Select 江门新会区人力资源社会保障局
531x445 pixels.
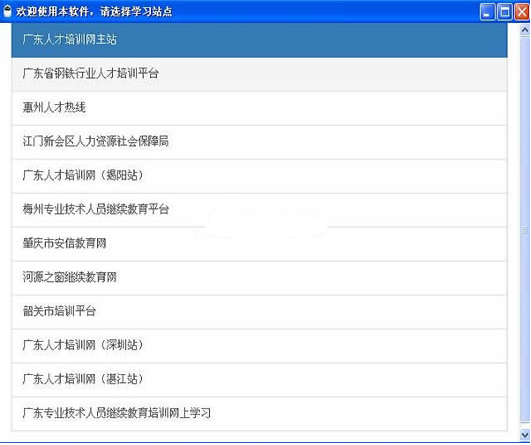tap(259, 142)
